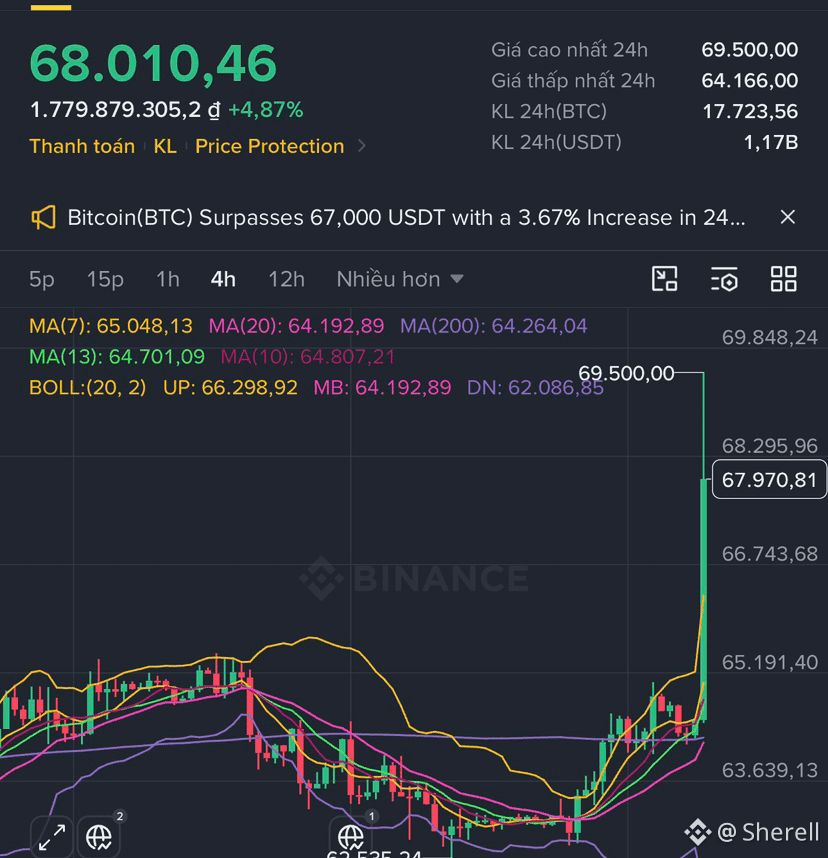The height and width of the screenshot is (858, 828).
Task: Tap the MA(200): 64.264,04 indicator label
Action: point(494,326)
